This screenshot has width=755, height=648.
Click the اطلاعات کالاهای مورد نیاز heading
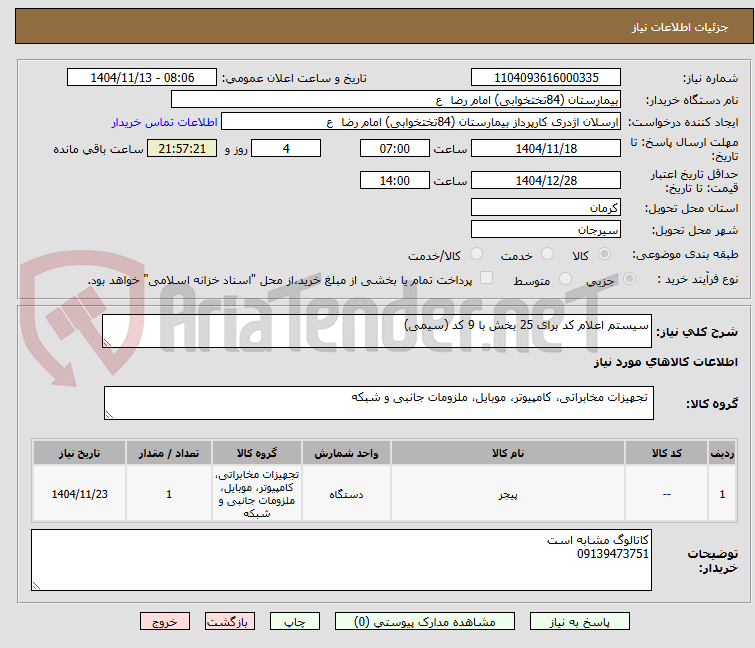(x=665, y=362)
